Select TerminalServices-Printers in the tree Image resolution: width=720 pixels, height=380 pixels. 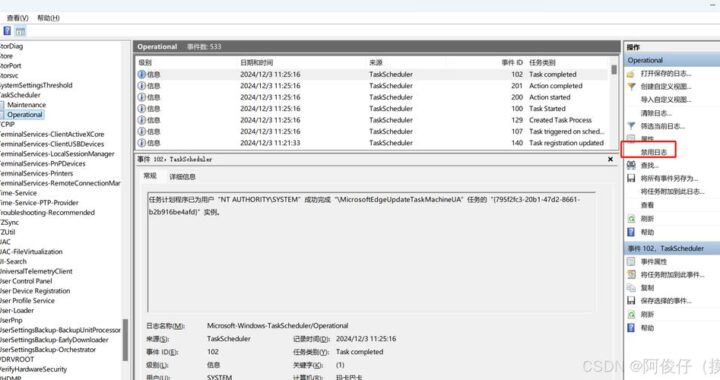point(36,173)
